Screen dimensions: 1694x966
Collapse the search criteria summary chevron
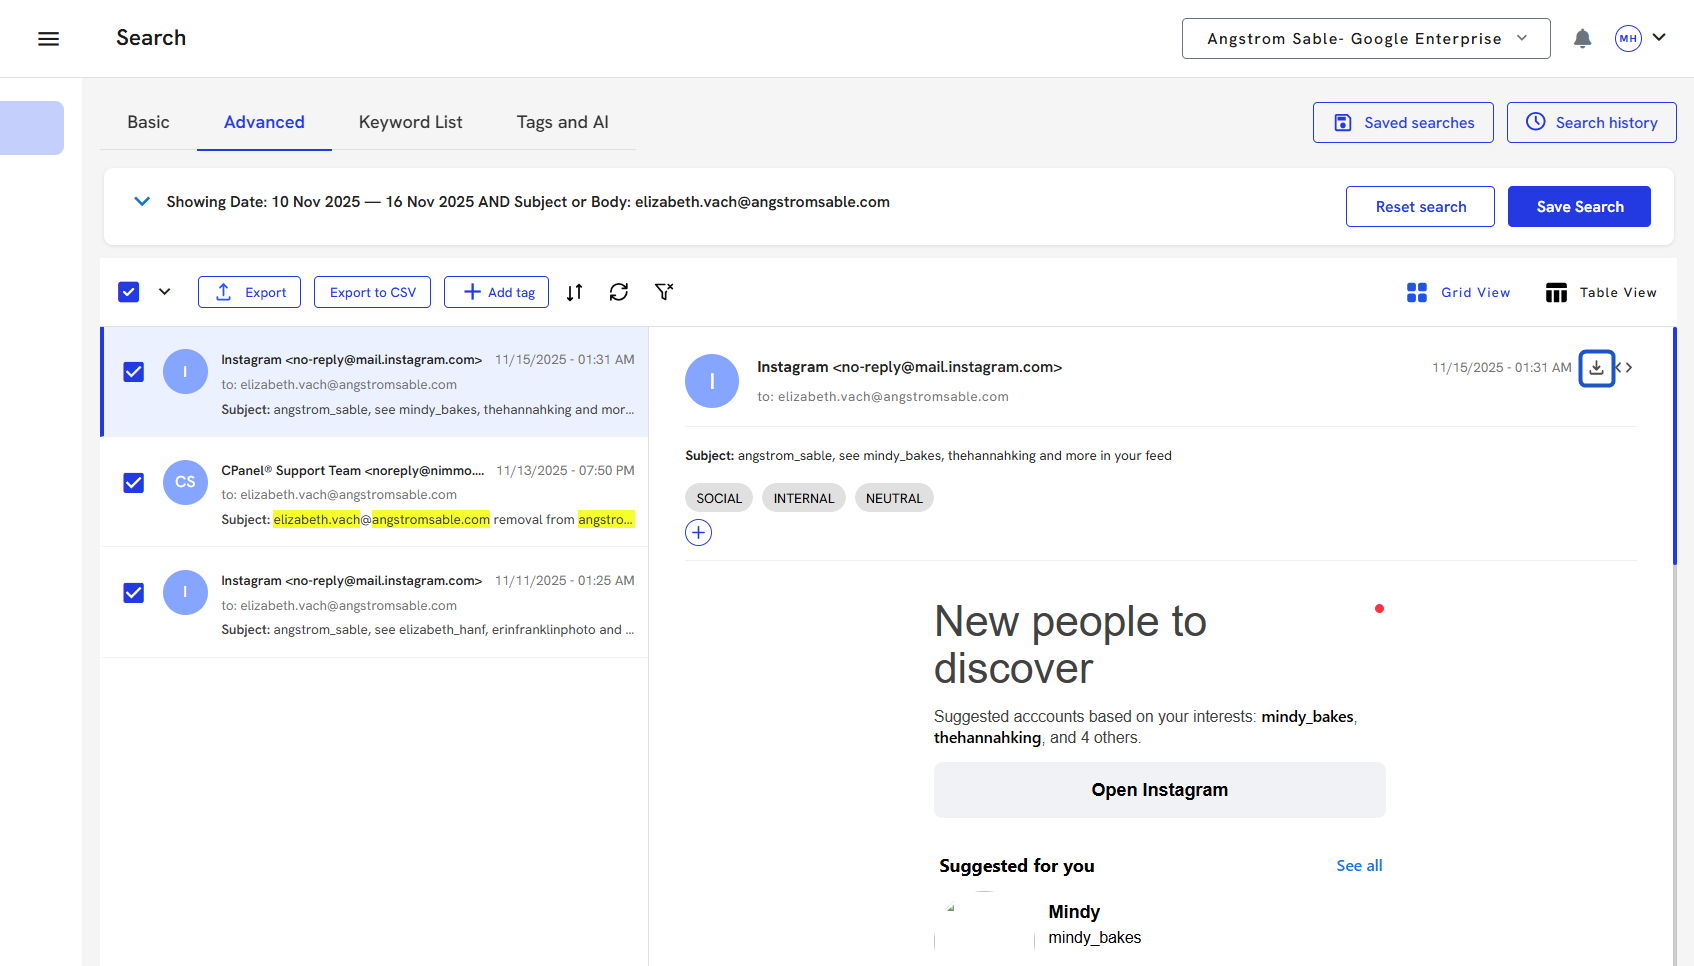[142, 202]
